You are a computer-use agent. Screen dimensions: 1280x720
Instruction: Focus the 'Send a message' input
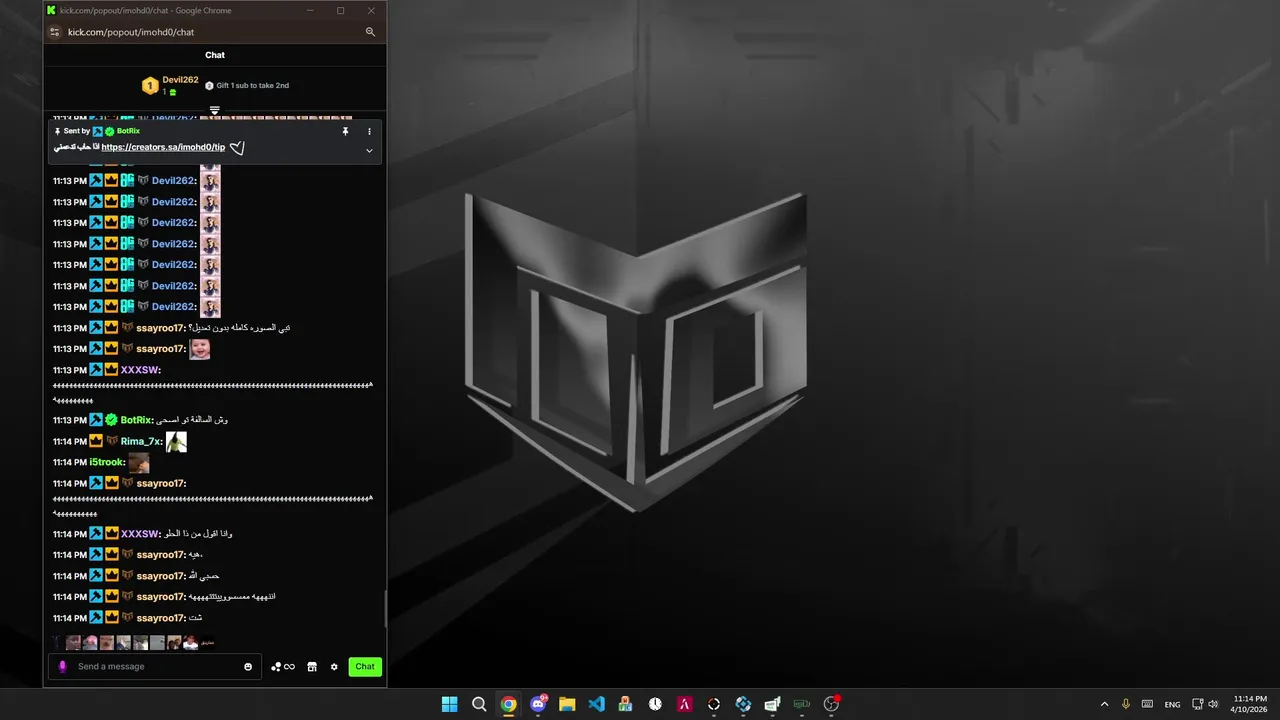[155, 666]
